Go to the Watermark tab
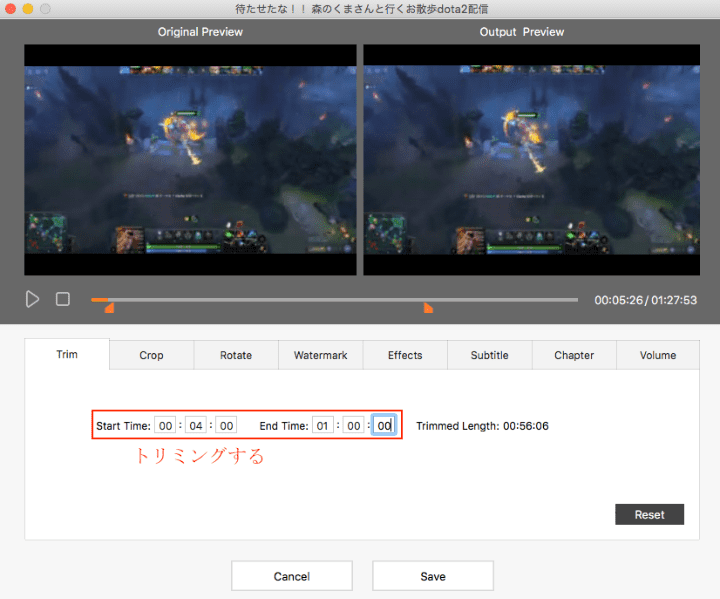This screenshot has width=720, height=599. [321, 355]
